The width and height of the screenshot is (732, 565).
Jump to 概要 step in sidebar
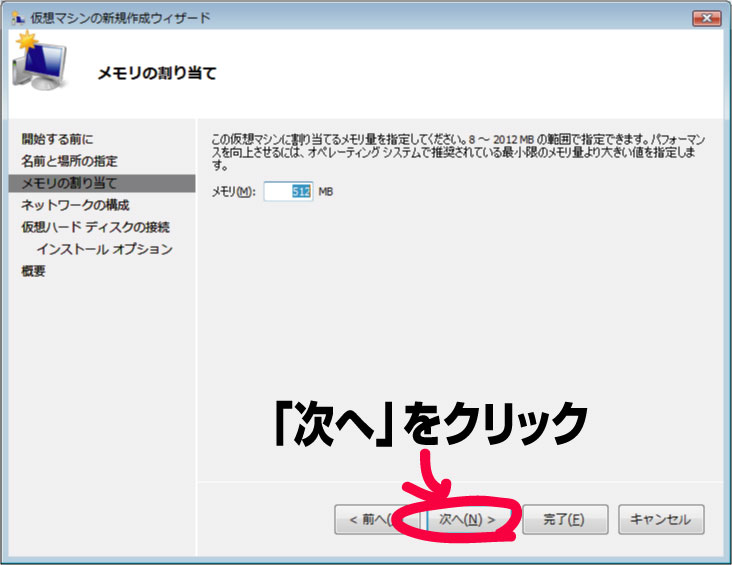pos(33,271)
